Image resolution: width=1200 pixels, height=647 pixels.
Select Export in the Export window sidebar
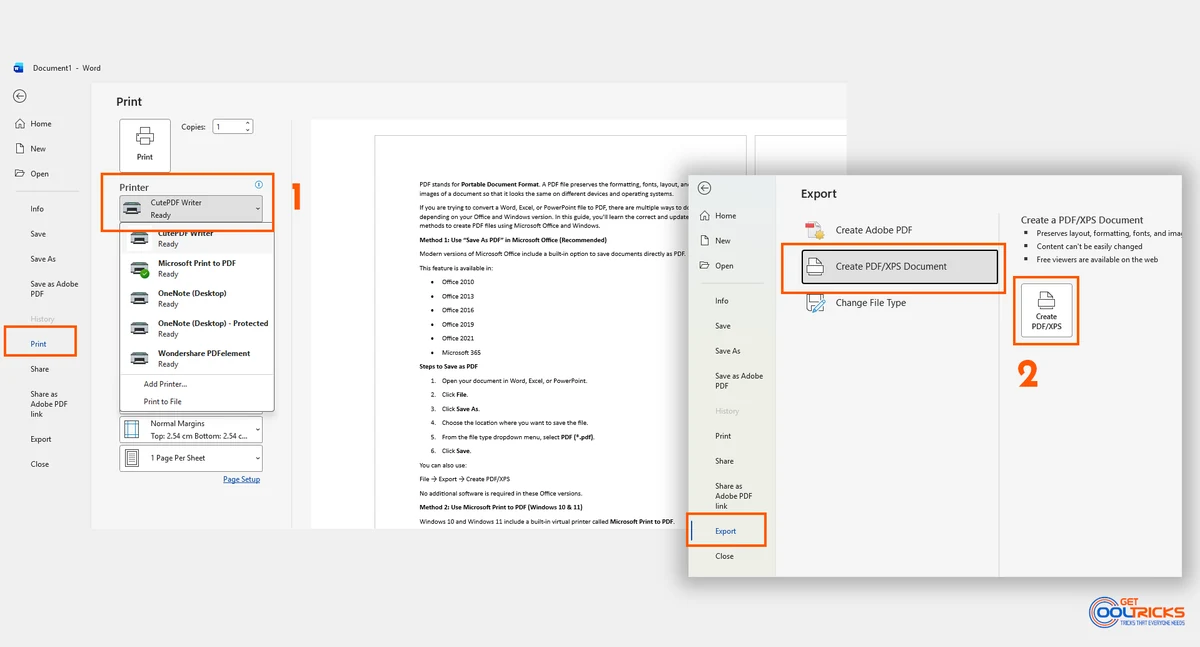[726, 531]
